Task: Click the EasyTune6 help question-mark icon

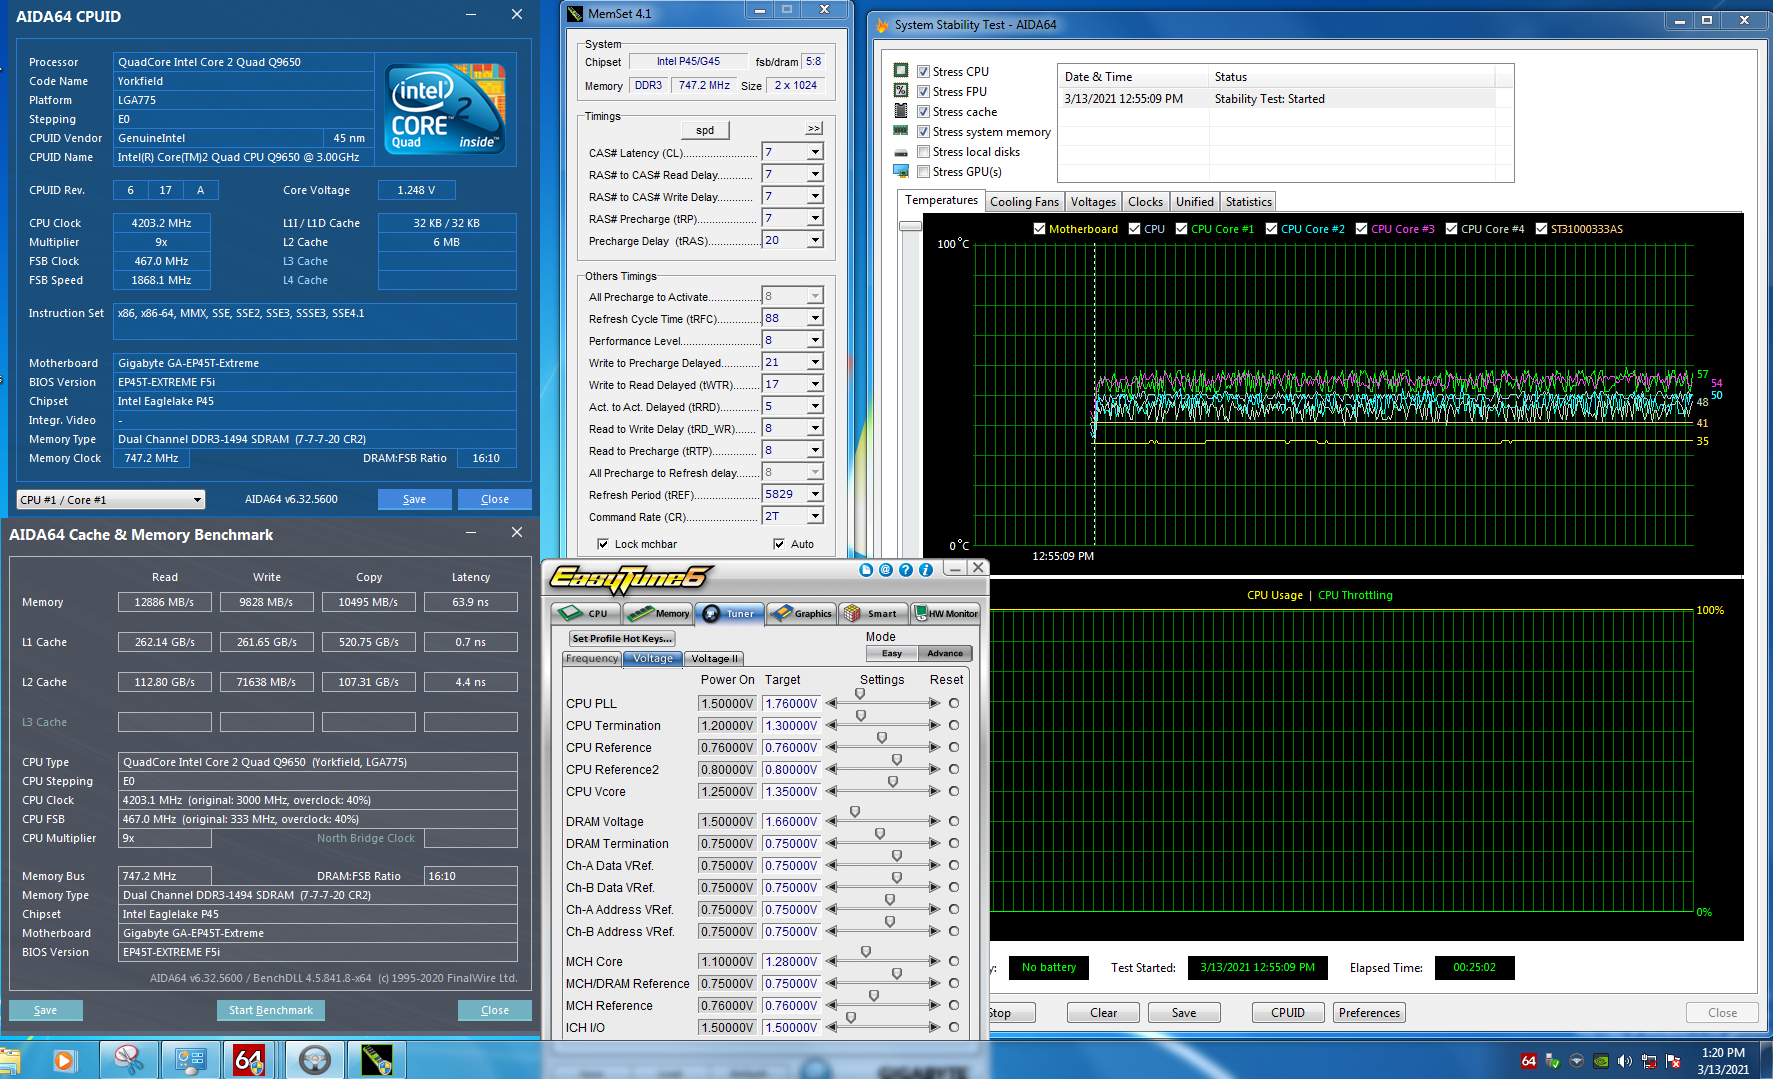Action: click(906, 570)
